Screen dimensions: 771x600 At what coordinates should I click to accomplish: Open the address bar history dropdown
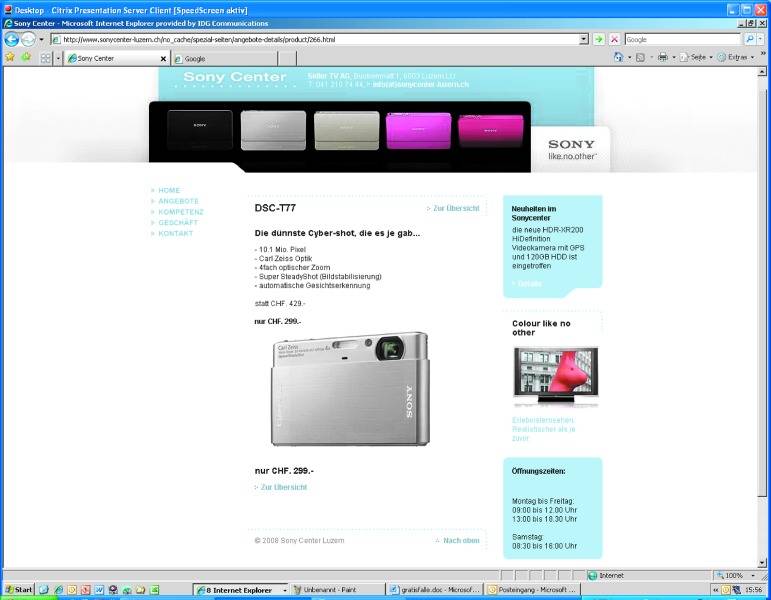tap(584, 39)
